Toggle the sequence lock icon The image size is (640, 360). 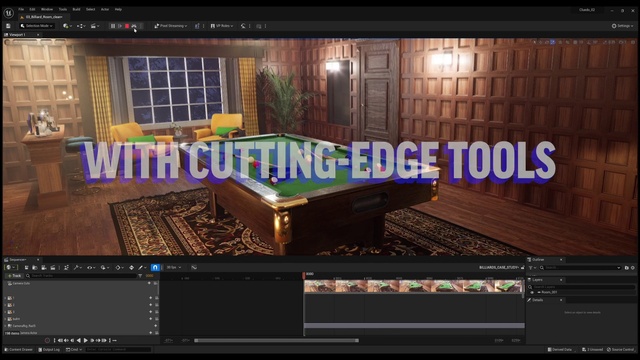[x=522, y=267]
